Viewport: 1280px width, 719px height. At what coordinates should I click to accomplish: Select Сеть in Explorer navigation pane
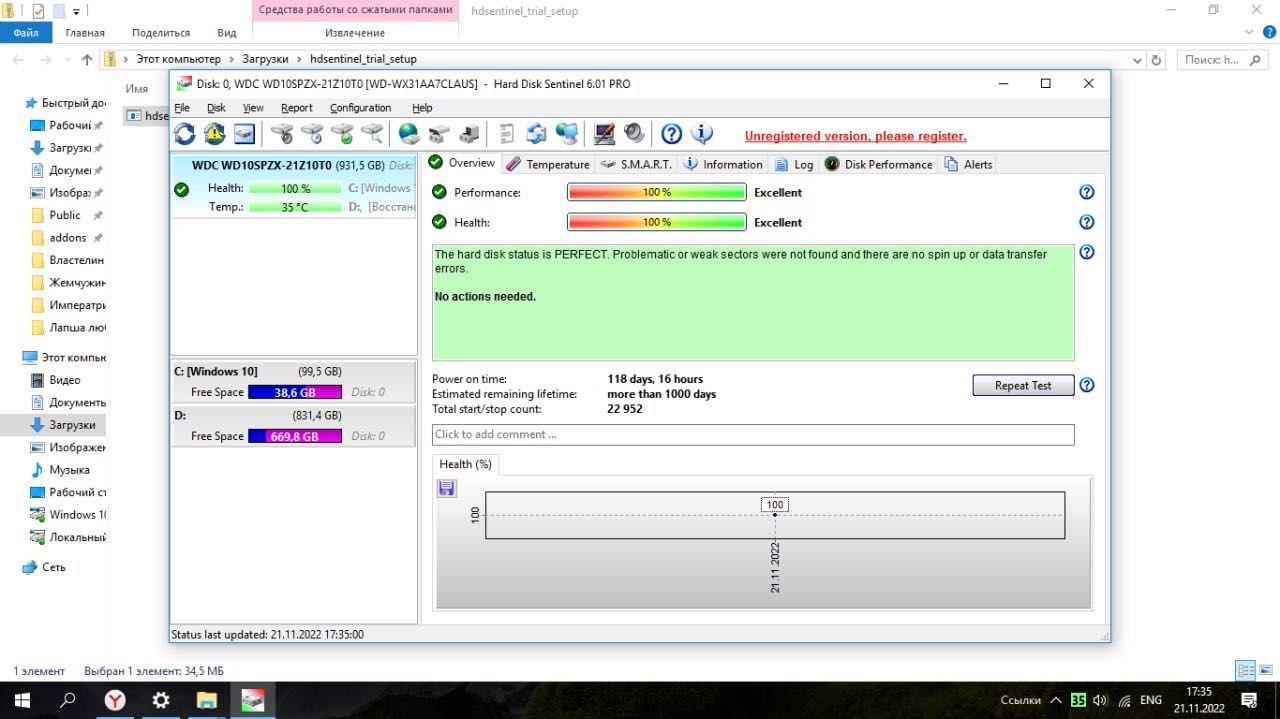click(x=54, y=567)
